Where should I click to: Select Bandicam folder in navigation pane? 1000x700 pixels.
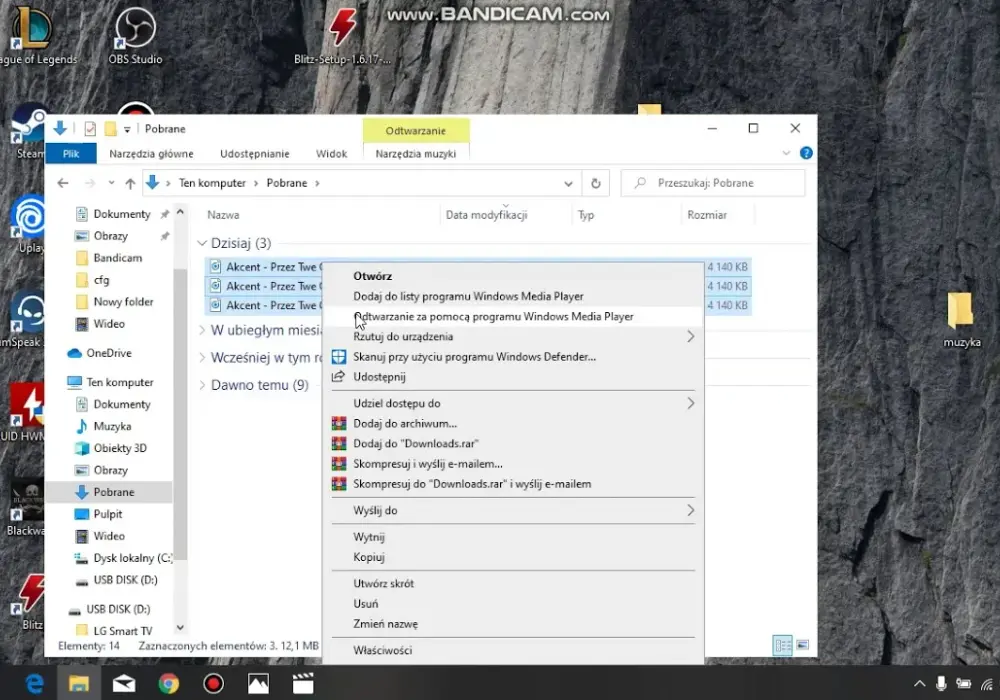coord(117,258)
